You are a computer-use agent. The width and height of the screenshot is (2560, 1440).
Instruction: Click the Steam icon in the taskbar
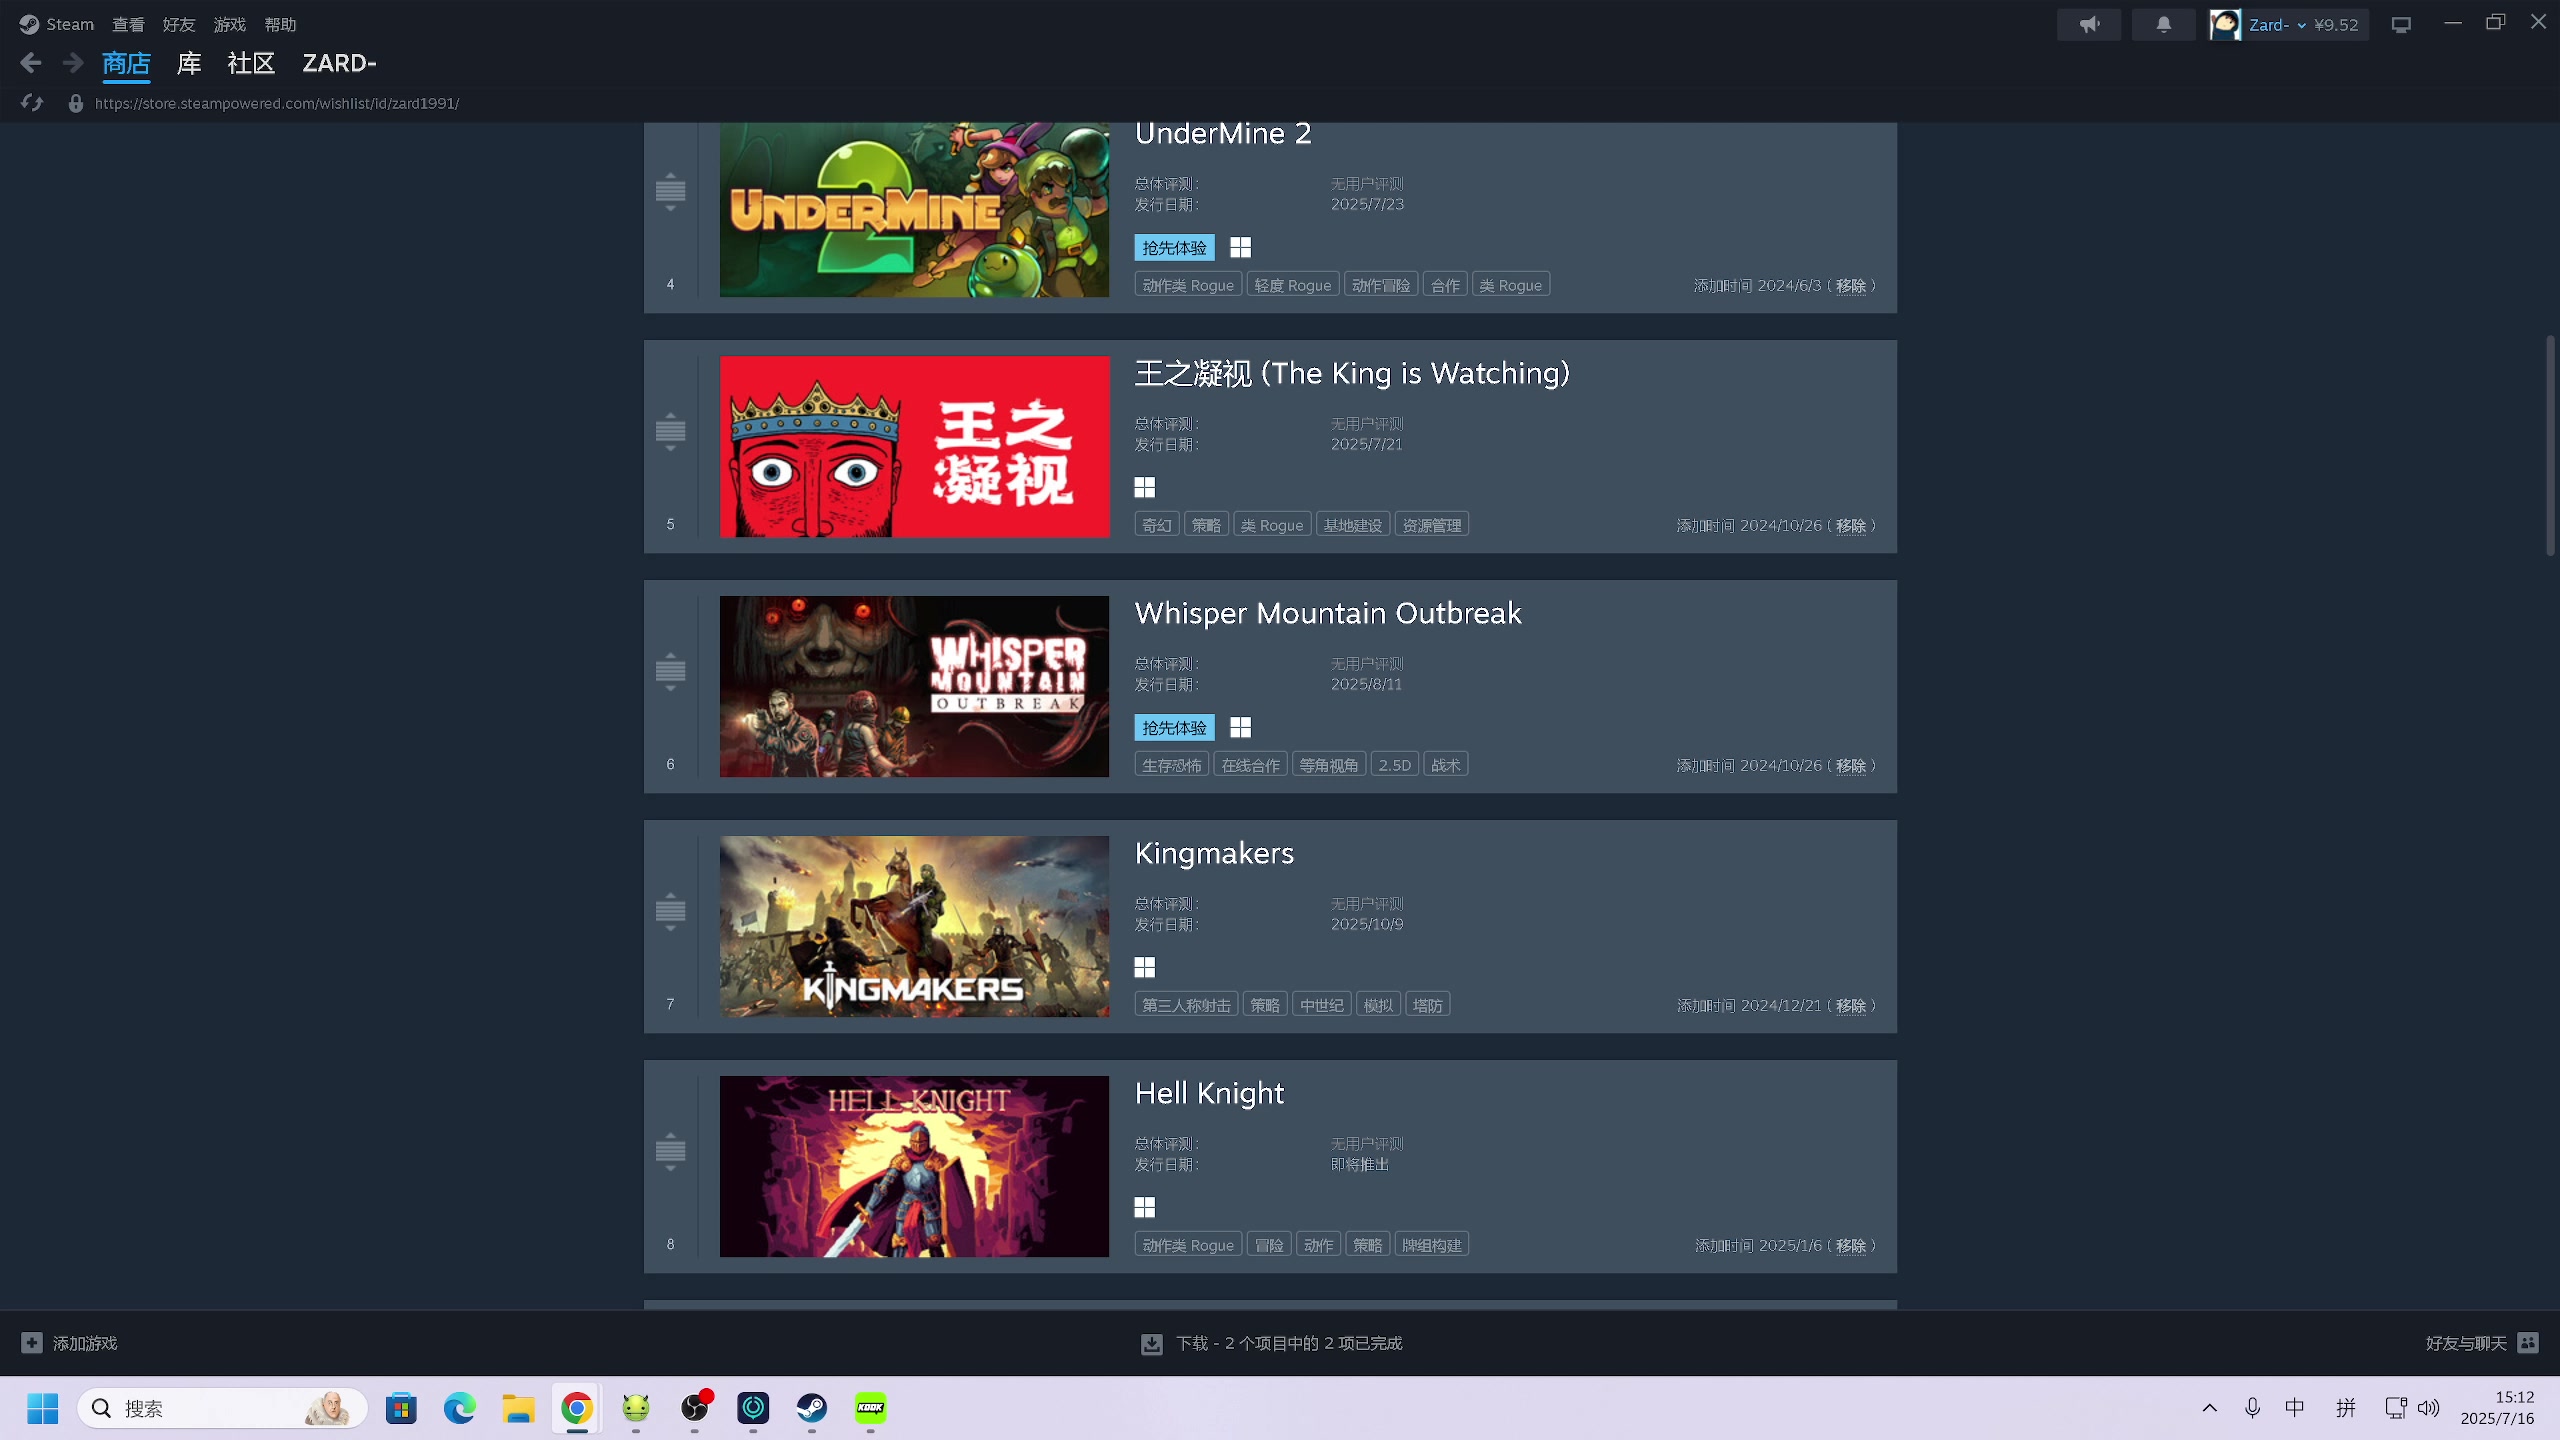(x=812, y=1408)
